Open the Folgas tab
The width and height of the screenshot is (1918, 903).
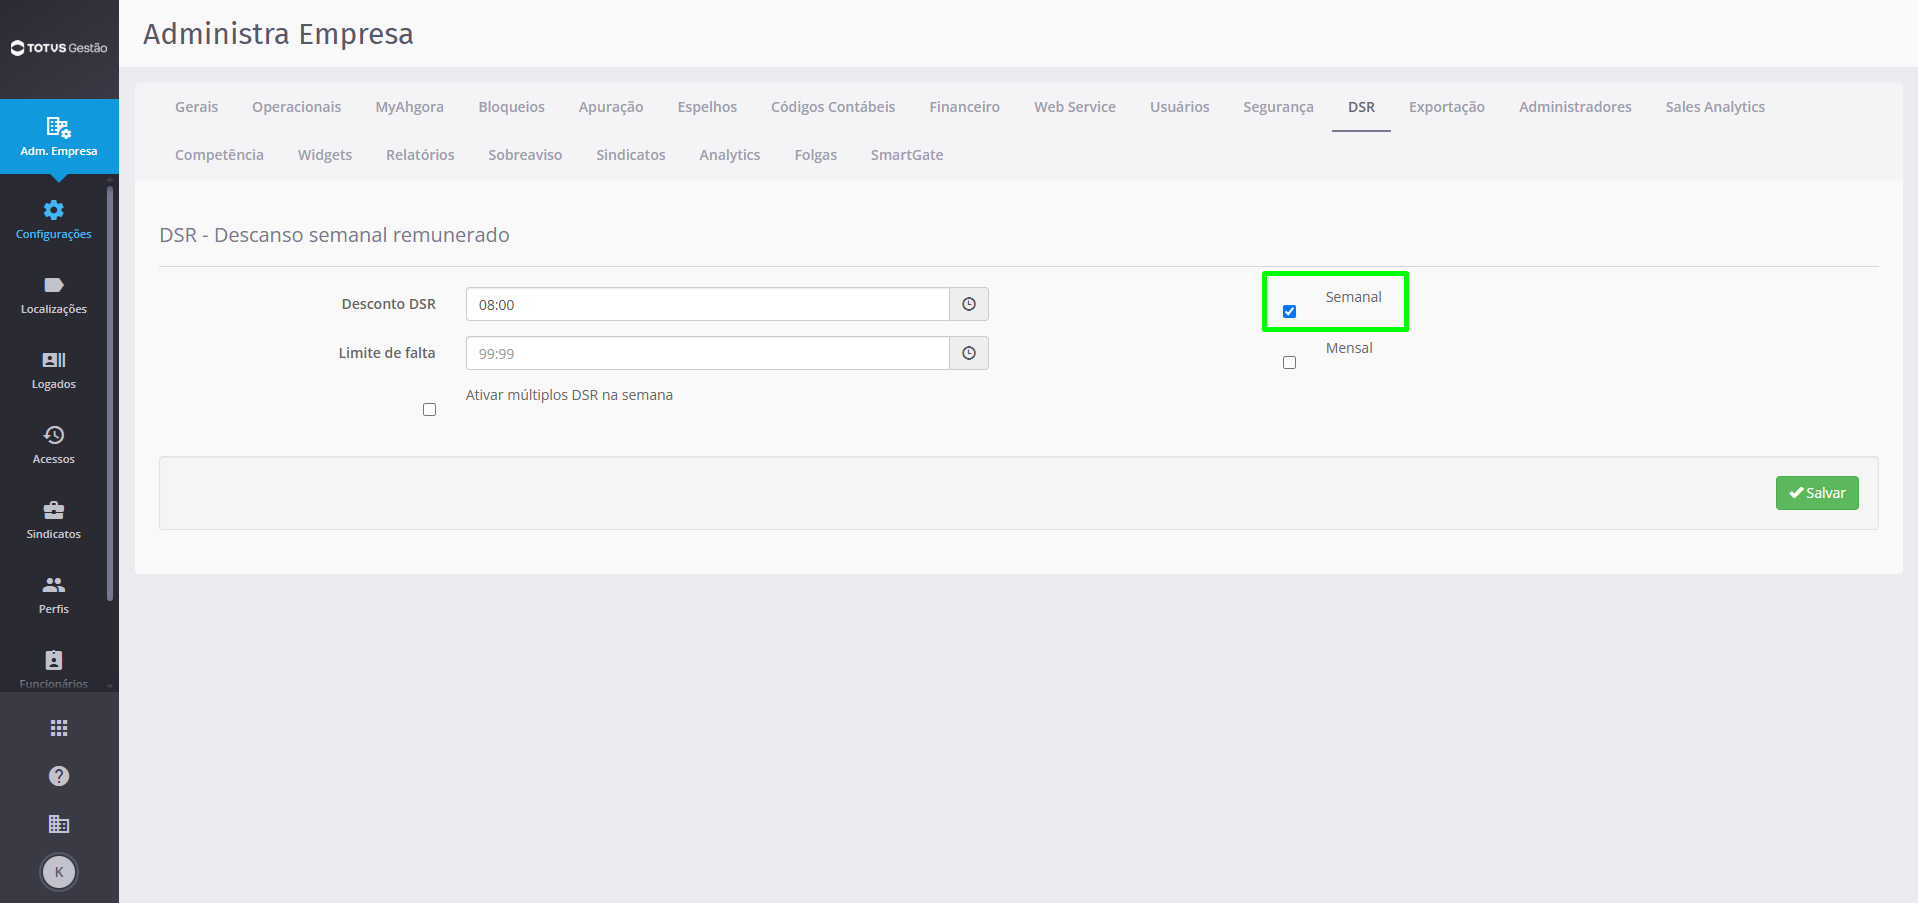click(816, 155)
